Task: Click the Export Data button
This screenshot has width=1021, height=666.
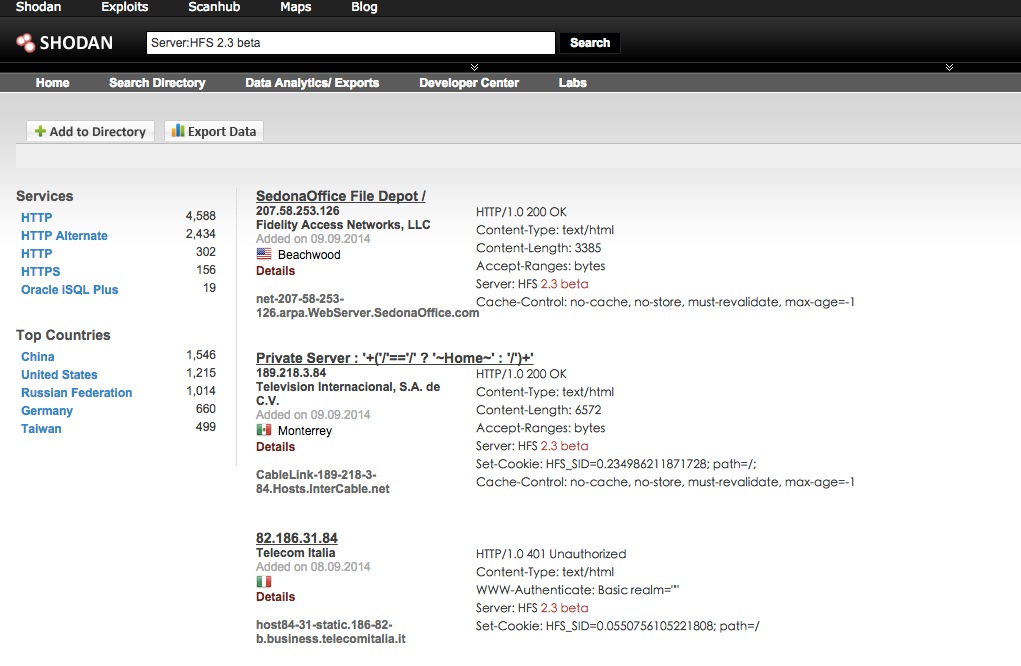Action: pos(214,131)
